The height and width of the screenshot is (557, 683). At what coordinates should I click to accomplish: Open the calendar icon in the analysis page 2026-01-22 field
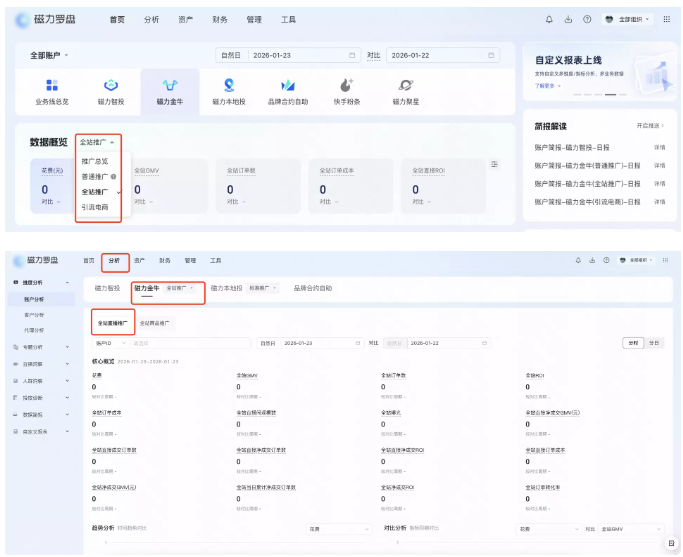484,343
